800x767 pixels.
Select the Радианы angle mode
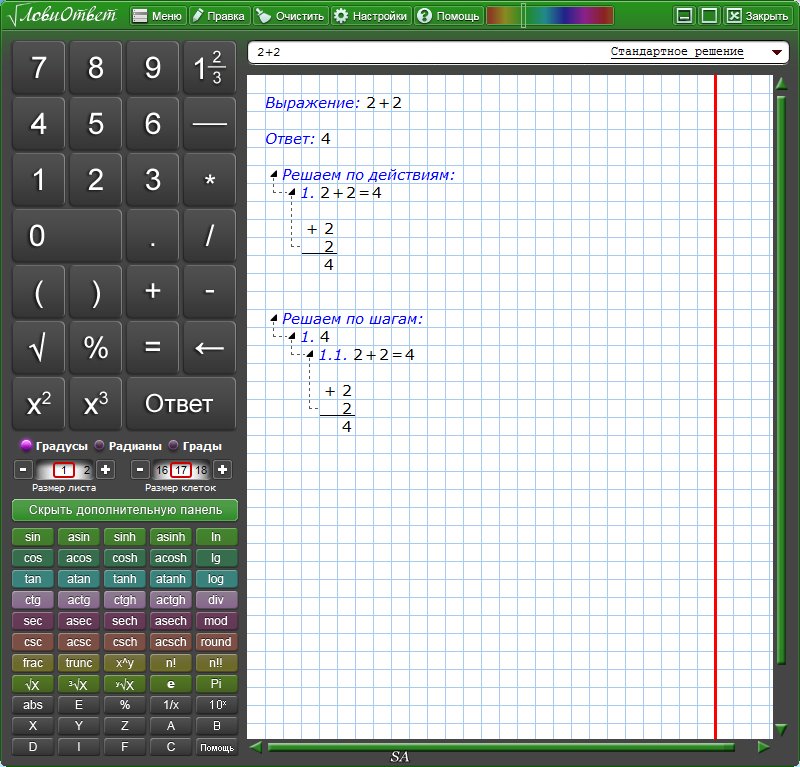129,446
